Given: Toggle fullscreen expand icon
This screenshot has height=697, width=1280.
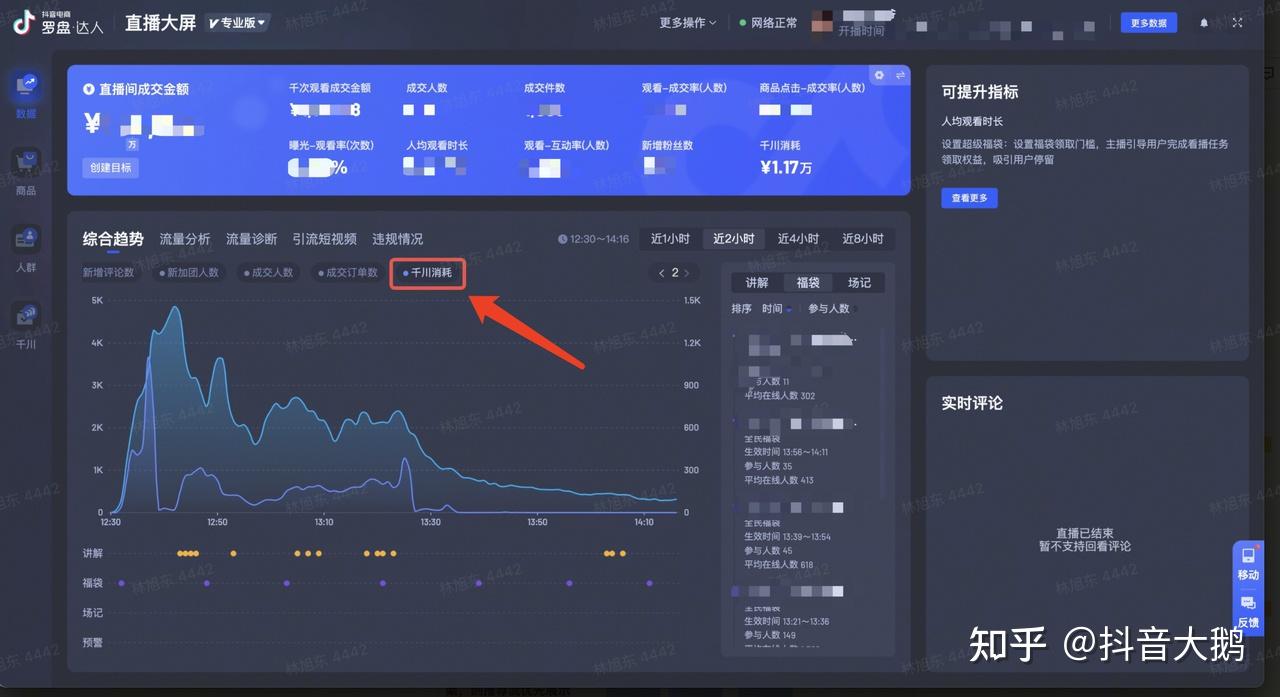Looking at the screenshot, I should (x=1237, y=23).
